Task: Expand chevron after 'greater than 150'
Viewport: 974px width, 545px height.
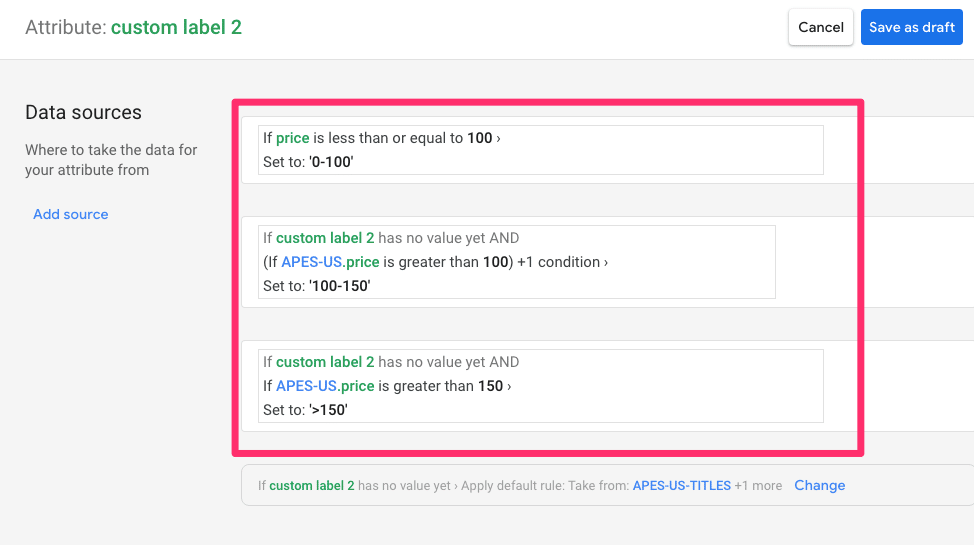Action: coord(509,387)
